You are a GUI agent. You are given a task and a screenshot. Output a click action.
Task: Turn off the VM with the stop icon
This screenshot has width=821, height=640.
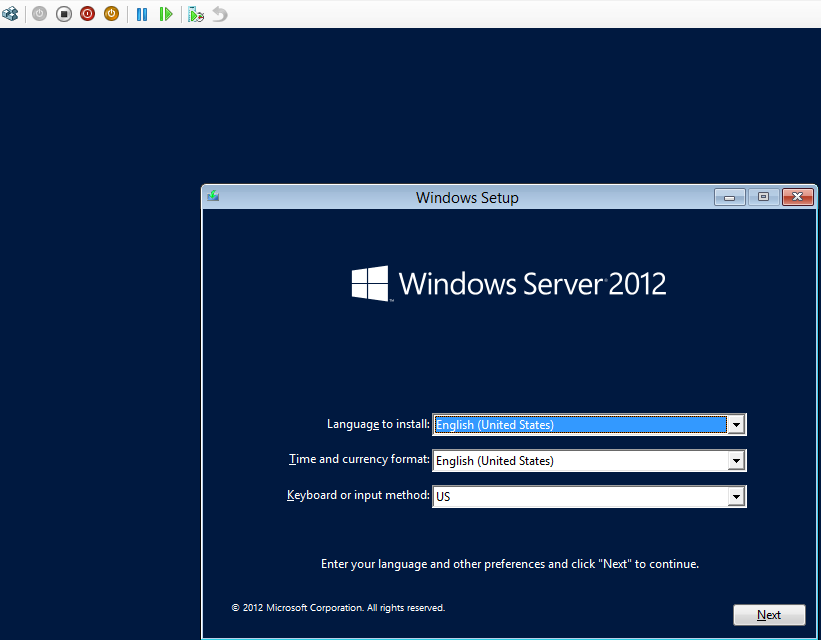click(x=64, y=14)
